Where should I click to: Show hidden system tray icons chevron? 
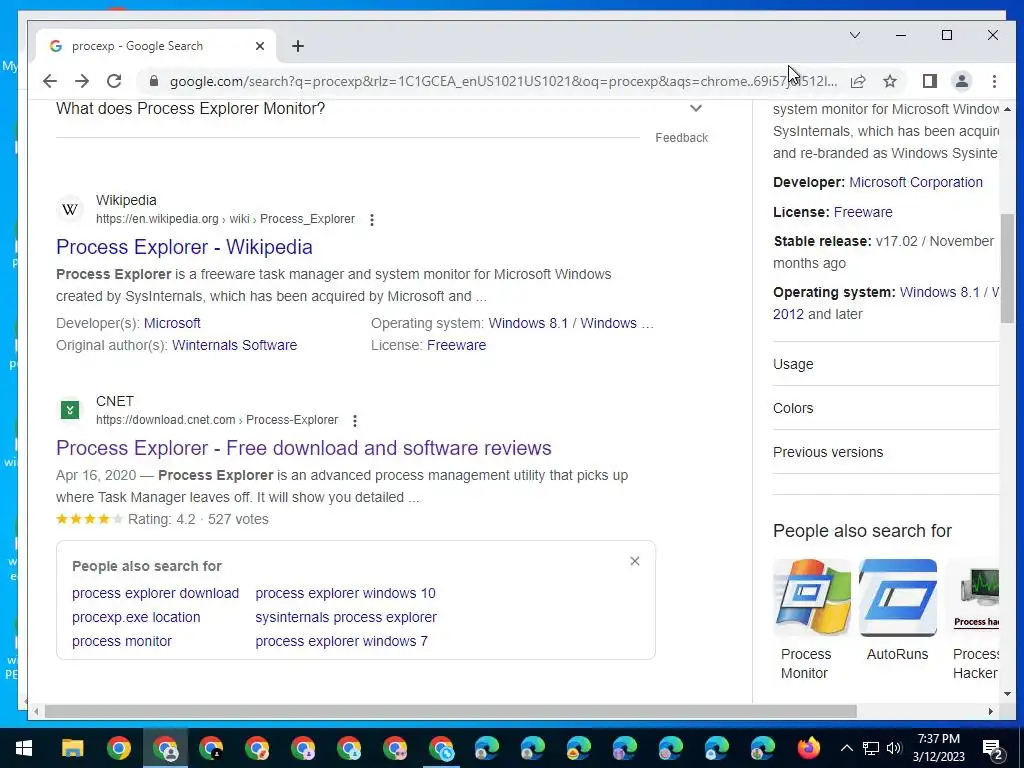846,748
